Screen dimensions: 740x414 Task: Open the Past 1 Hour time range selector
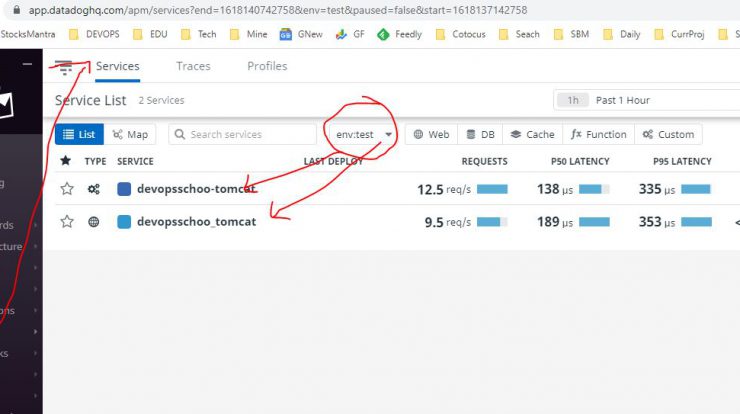point(647,100)
